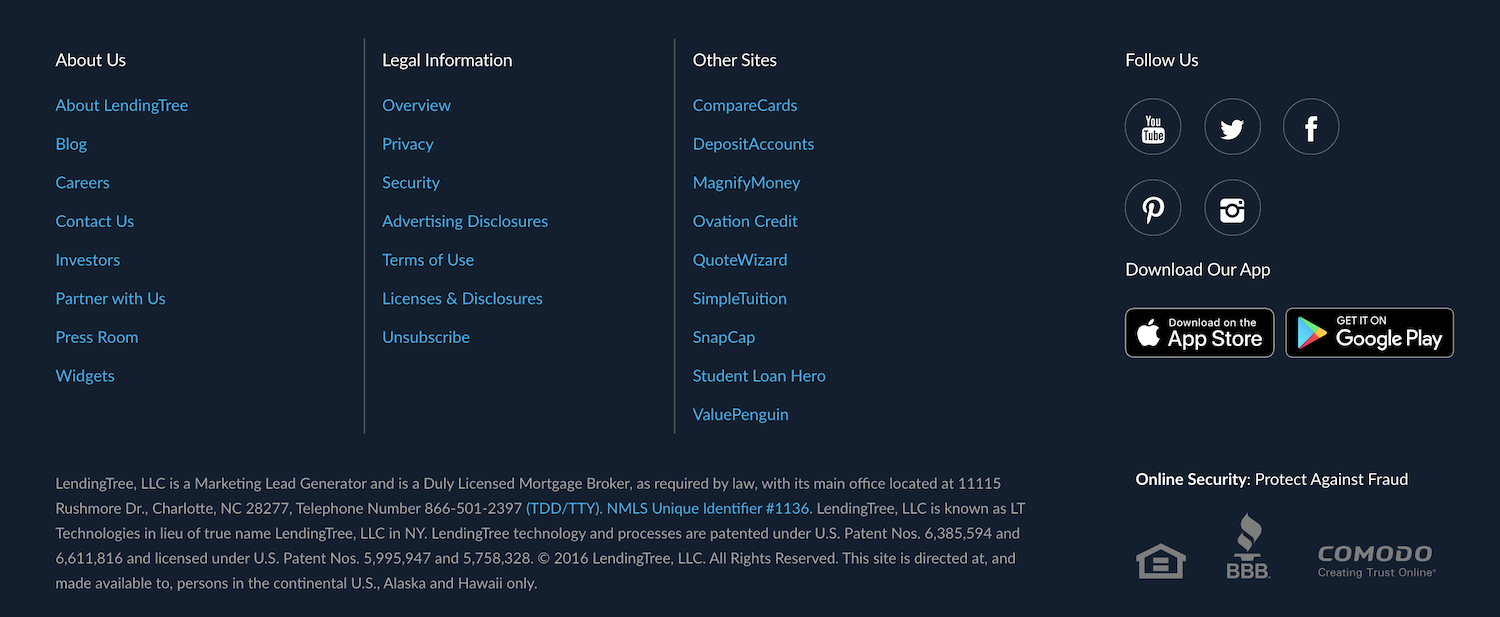Open the BBB accreditation page
The width and height of the screenshot is (1500, 617).
1248,545
